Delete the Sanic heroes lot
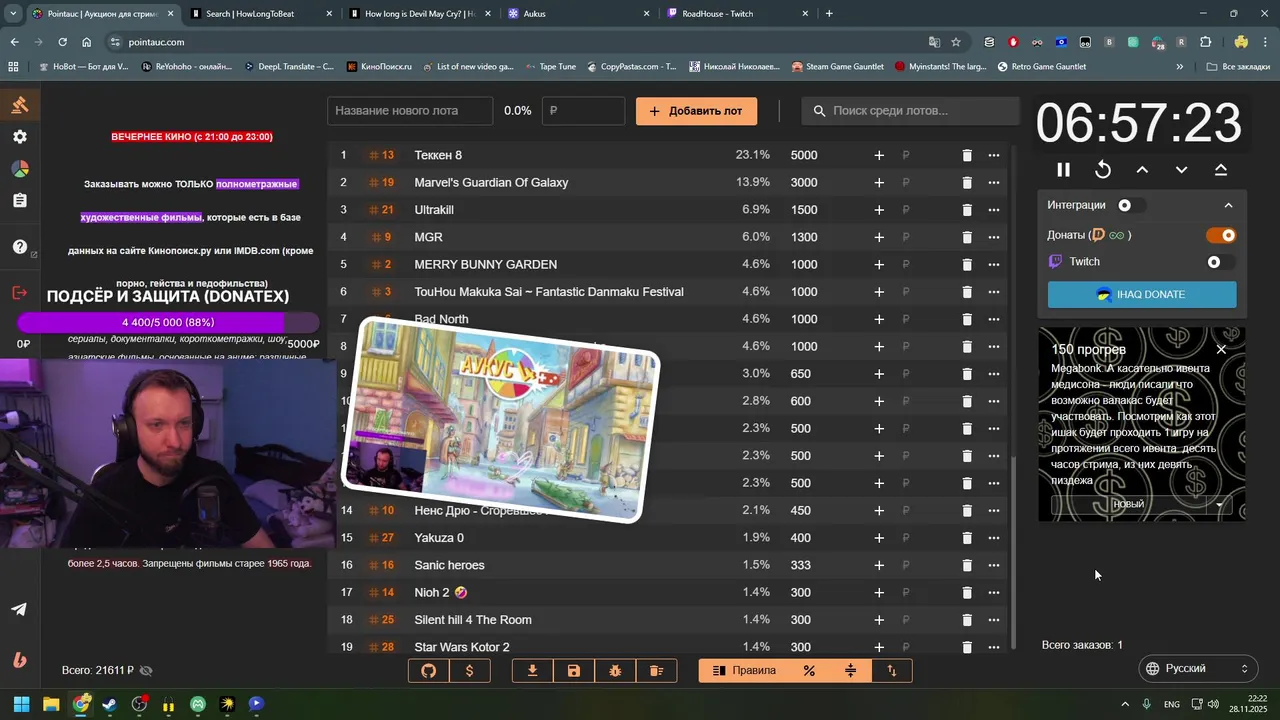Image resolution: width=1280 pixels, height=720 pixels. point(967,565)
